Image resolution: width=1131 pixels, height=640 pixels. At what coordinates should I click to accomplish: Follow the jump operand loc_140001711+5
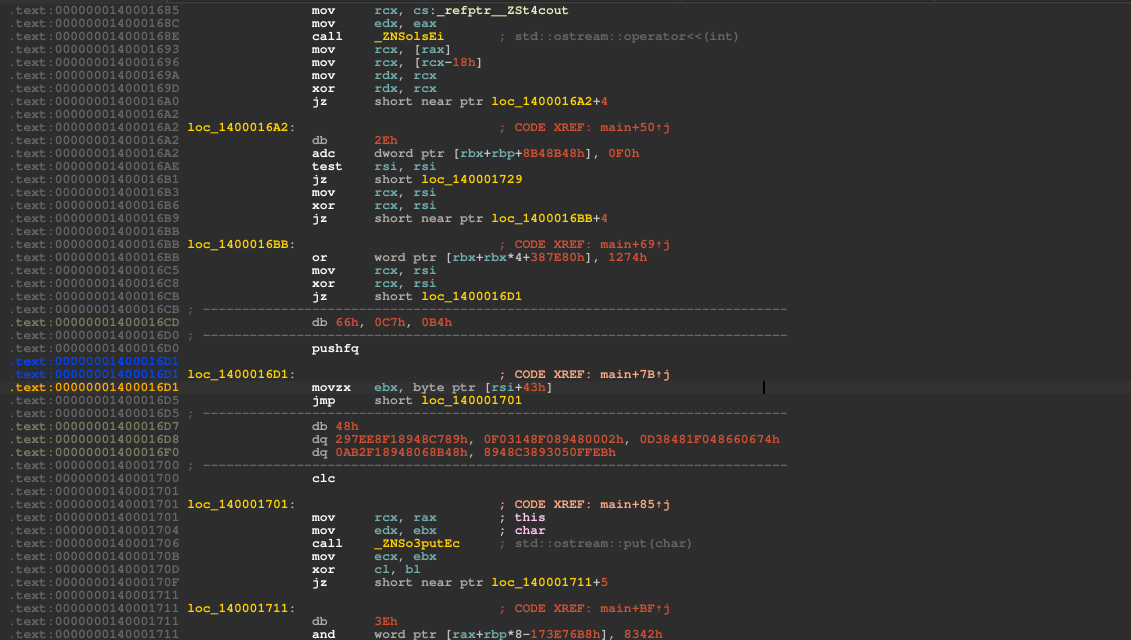tap(550, 582)
